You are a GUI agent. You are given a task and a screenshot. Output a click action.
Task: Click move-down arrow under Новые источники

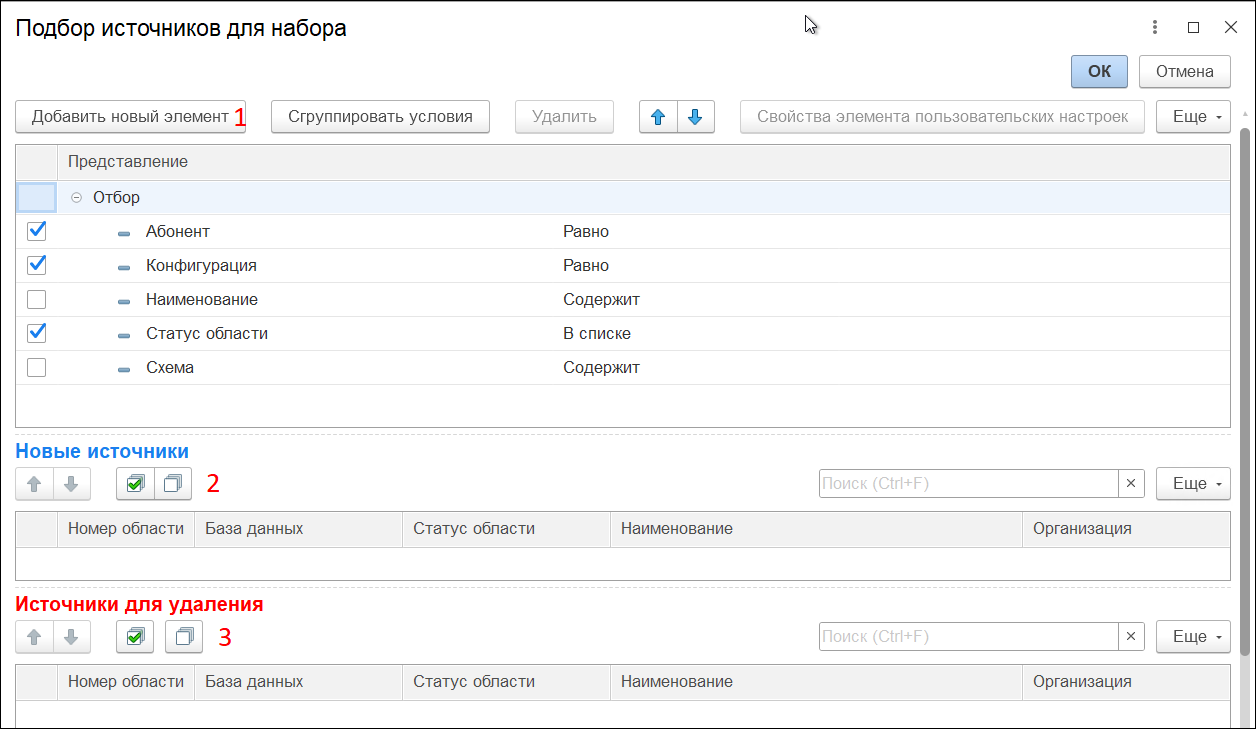(72, 484)
